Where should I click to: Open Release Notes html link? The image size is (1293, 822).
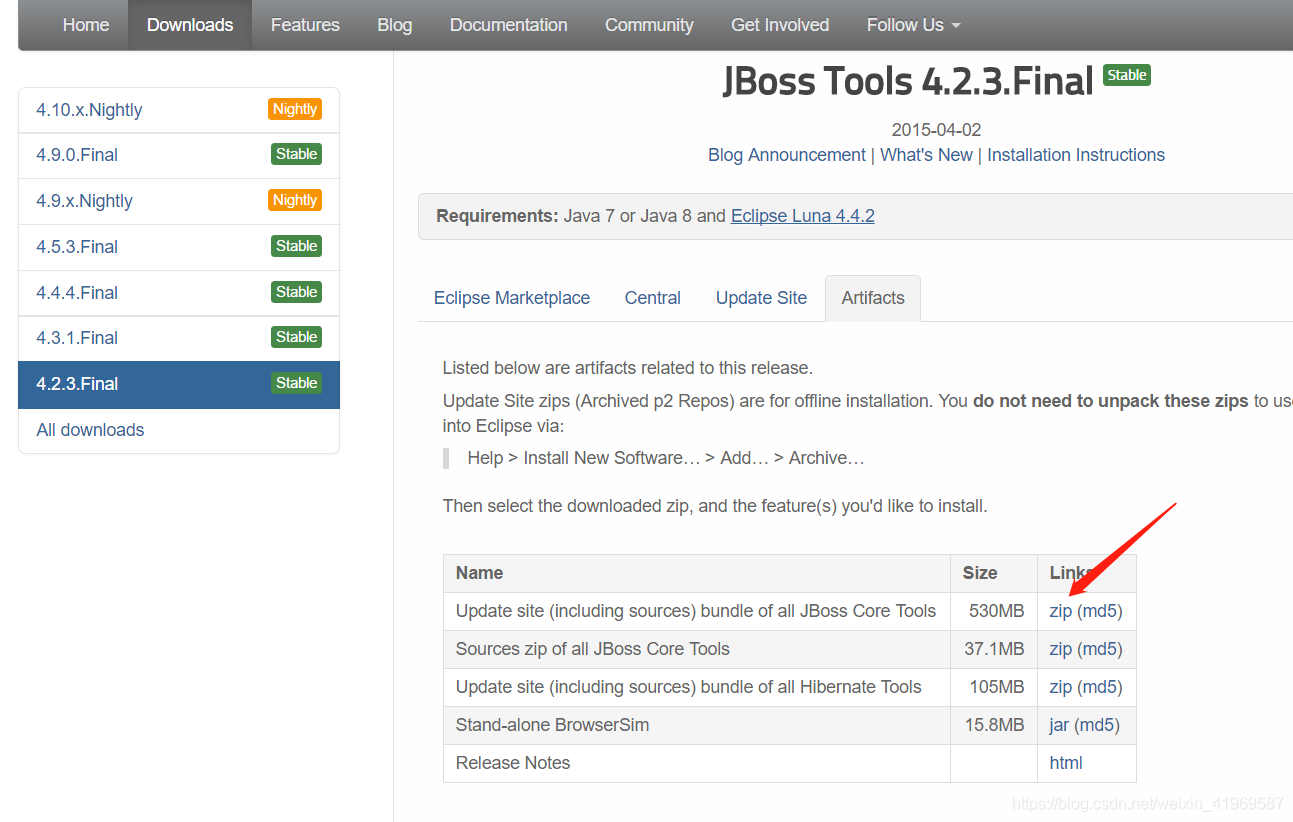pyautogui.click(x=1066, y=763)
